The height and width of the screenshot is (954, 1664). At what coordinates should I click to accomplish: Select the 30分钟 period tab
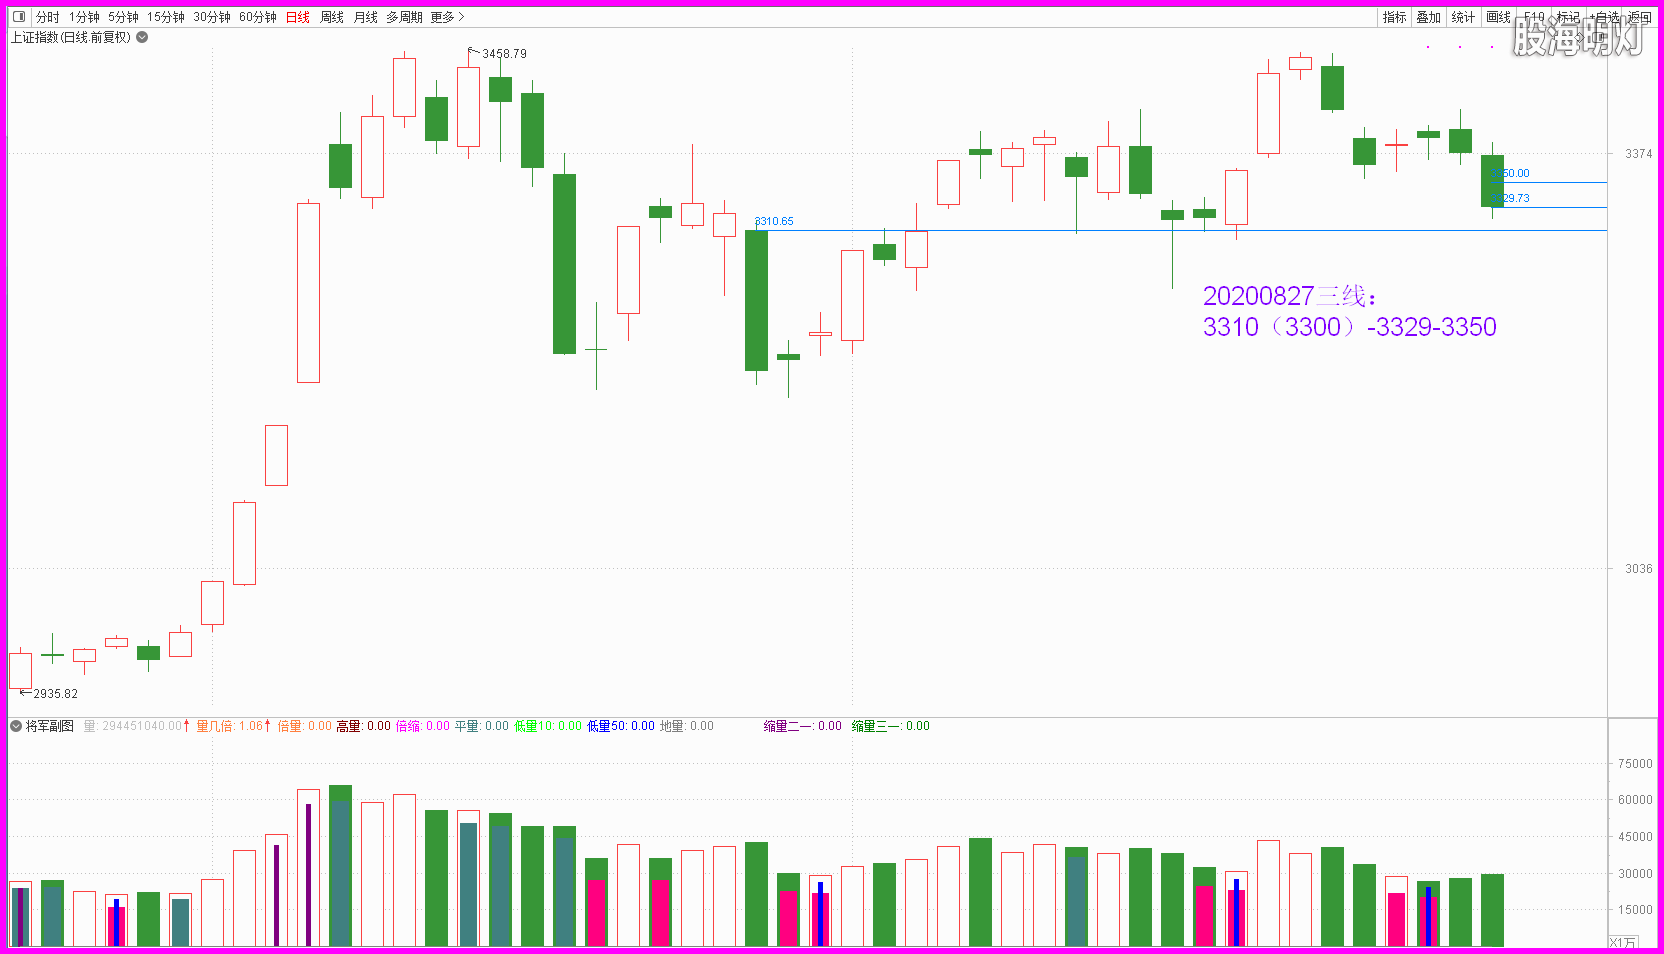pyautogui.click(x=212, y=17)
